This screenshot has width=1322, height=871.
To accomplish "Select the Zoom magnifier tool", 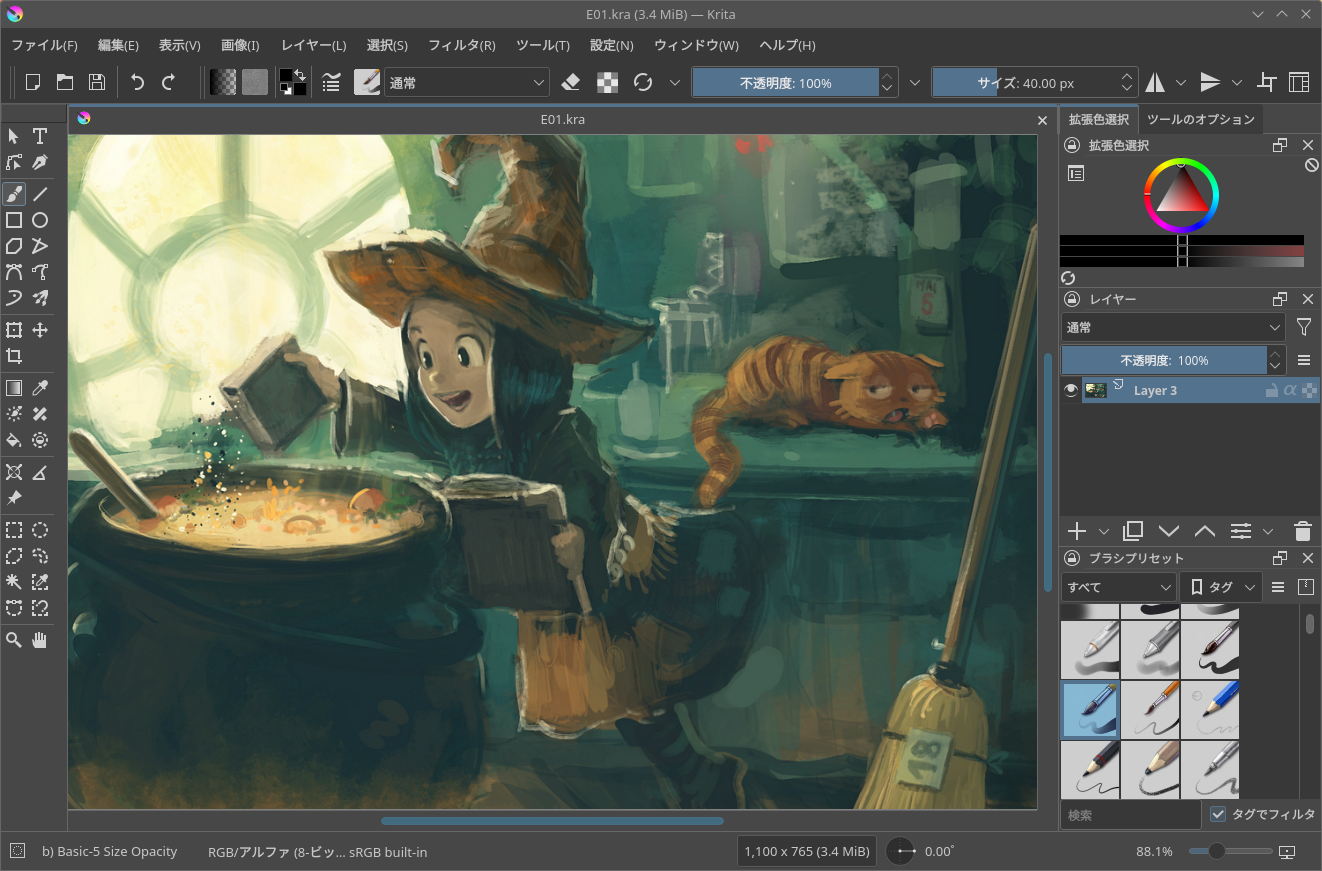I will click(x=14, y=640).
